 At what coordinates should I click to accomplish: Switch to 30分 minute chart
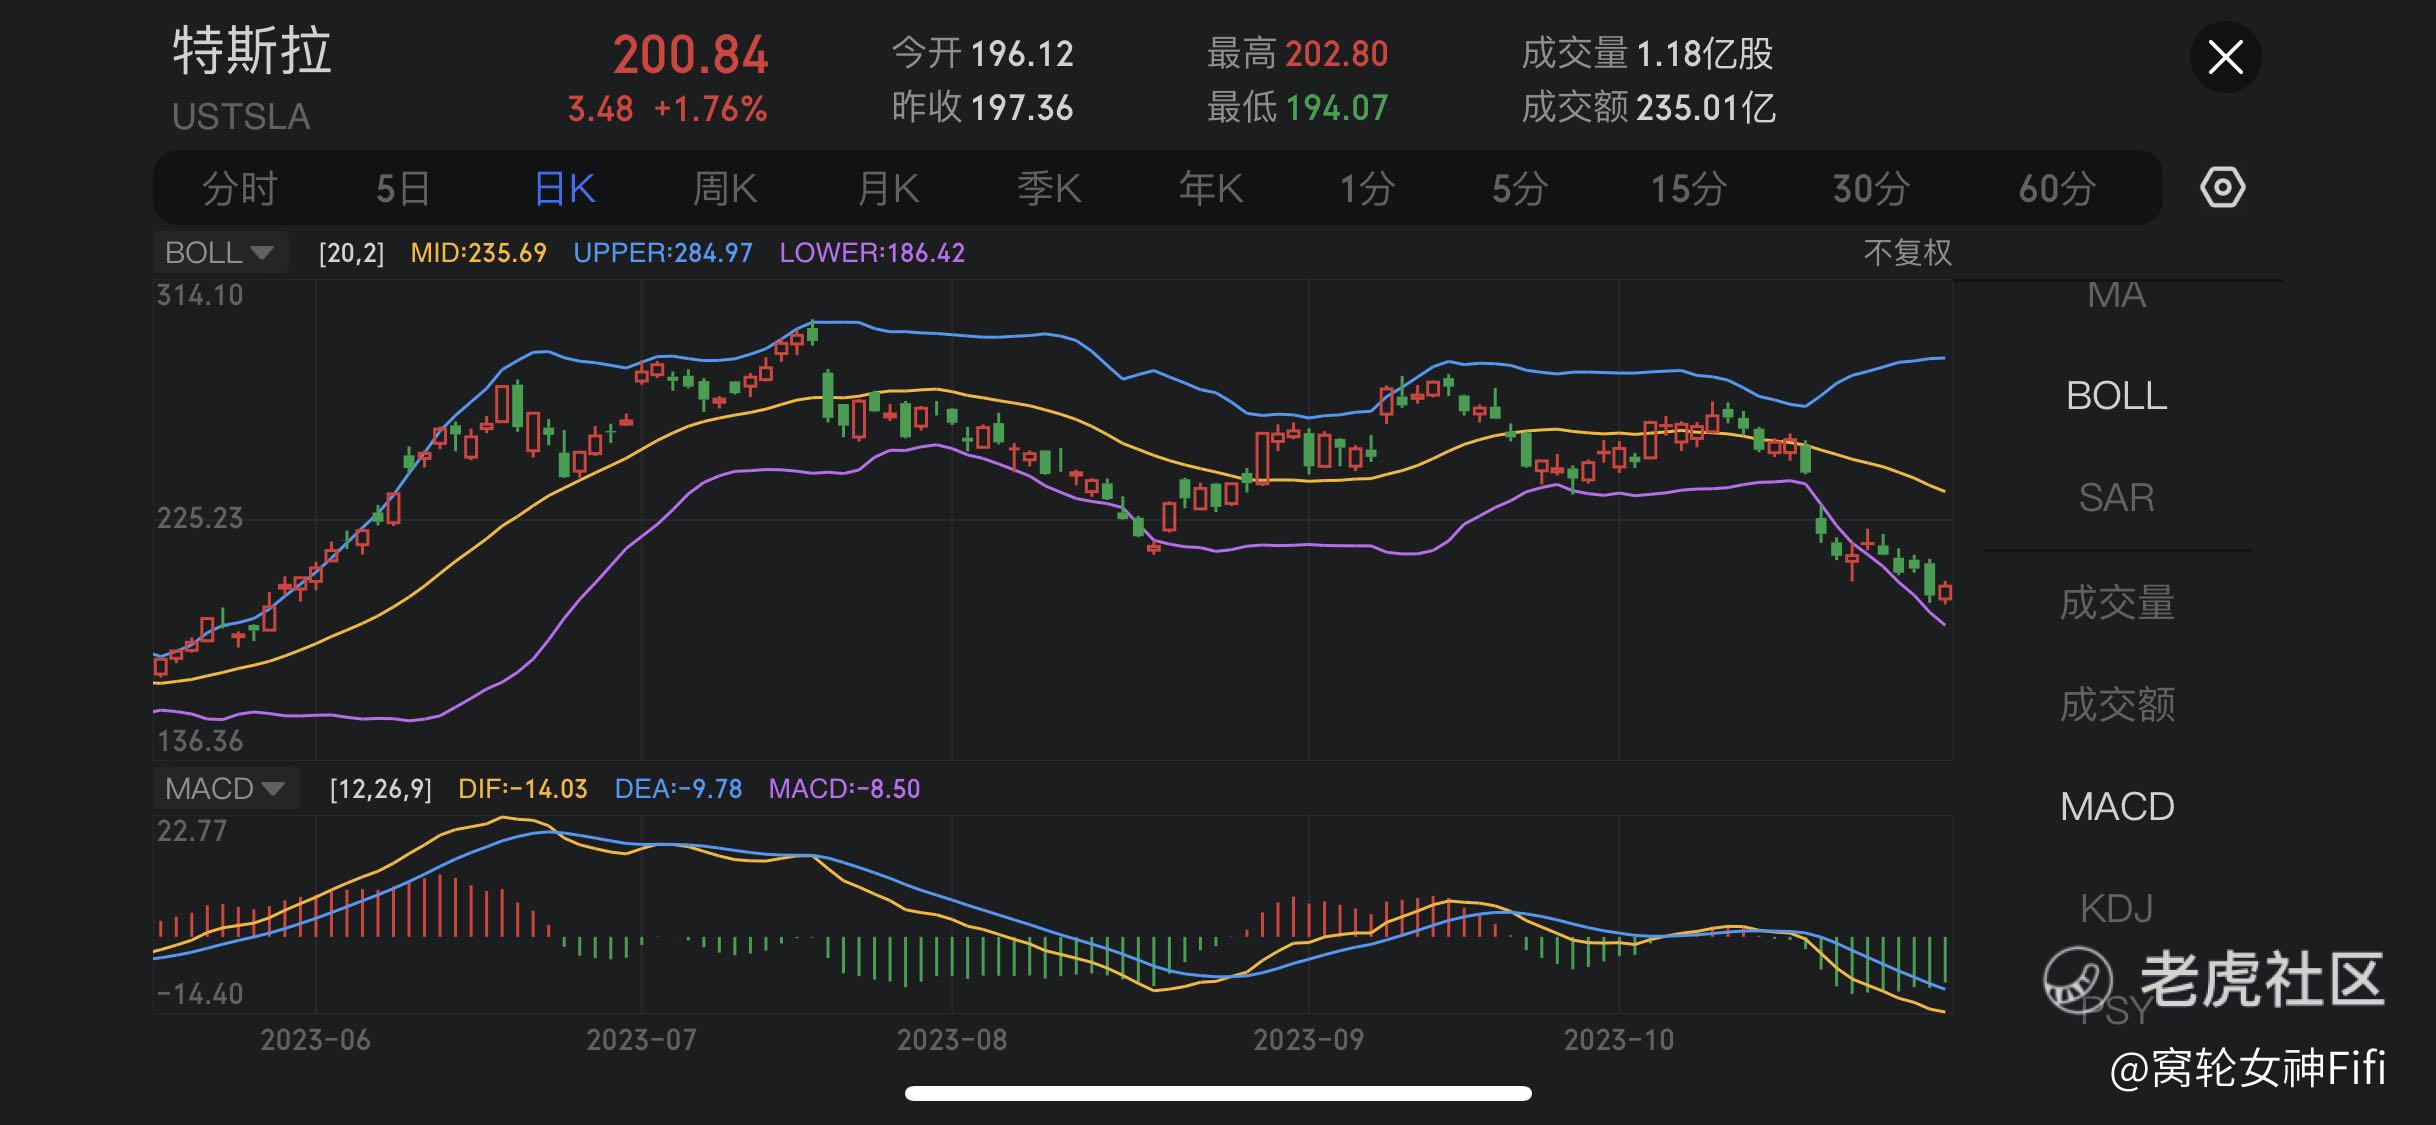(1871, 188)
